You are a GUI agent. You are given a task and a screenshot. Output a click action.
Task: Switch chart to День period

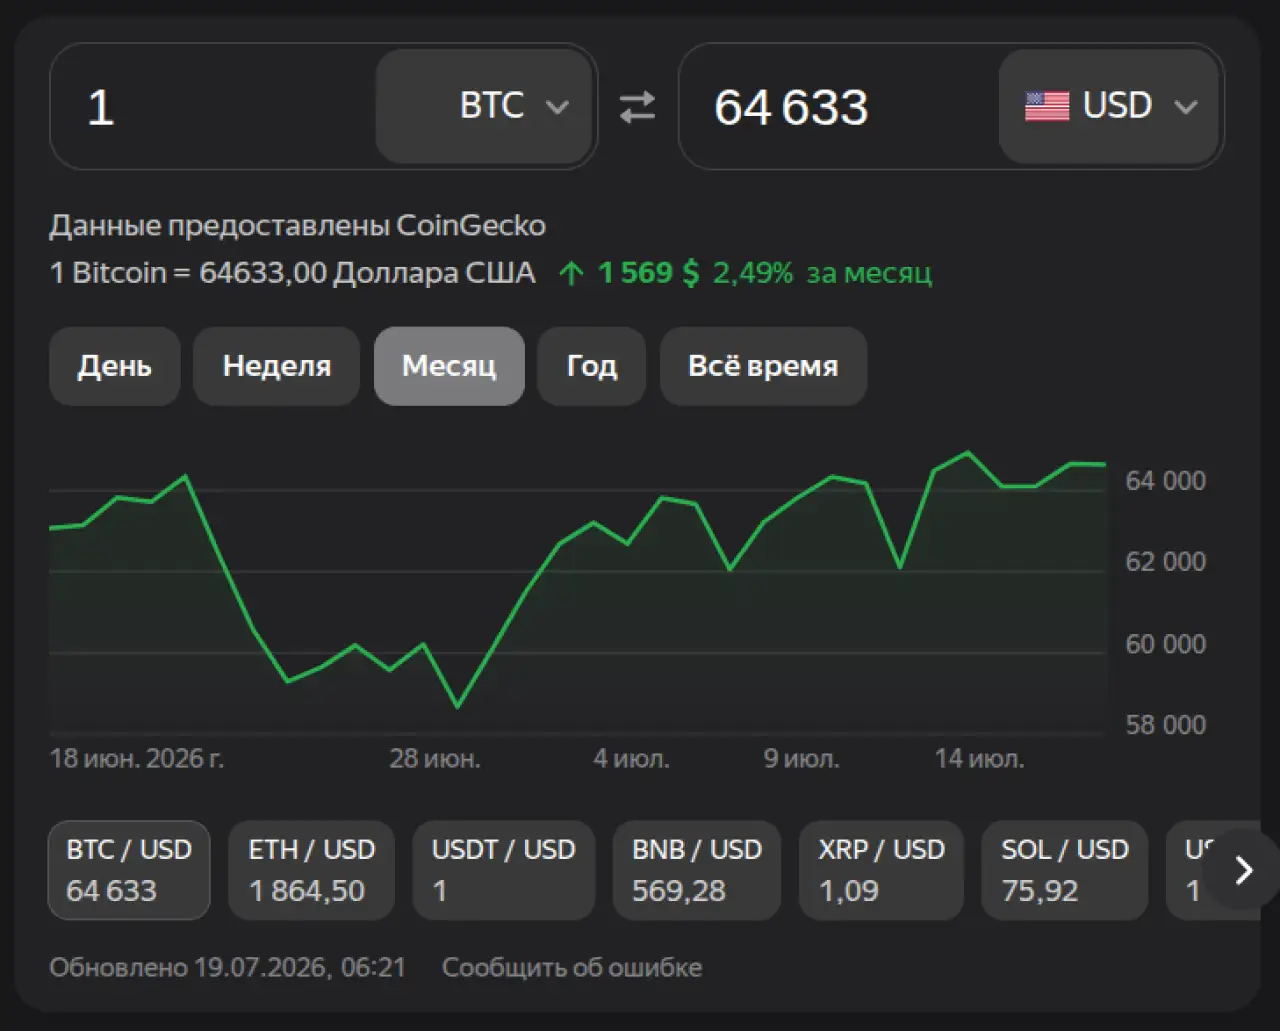[115, 366]
